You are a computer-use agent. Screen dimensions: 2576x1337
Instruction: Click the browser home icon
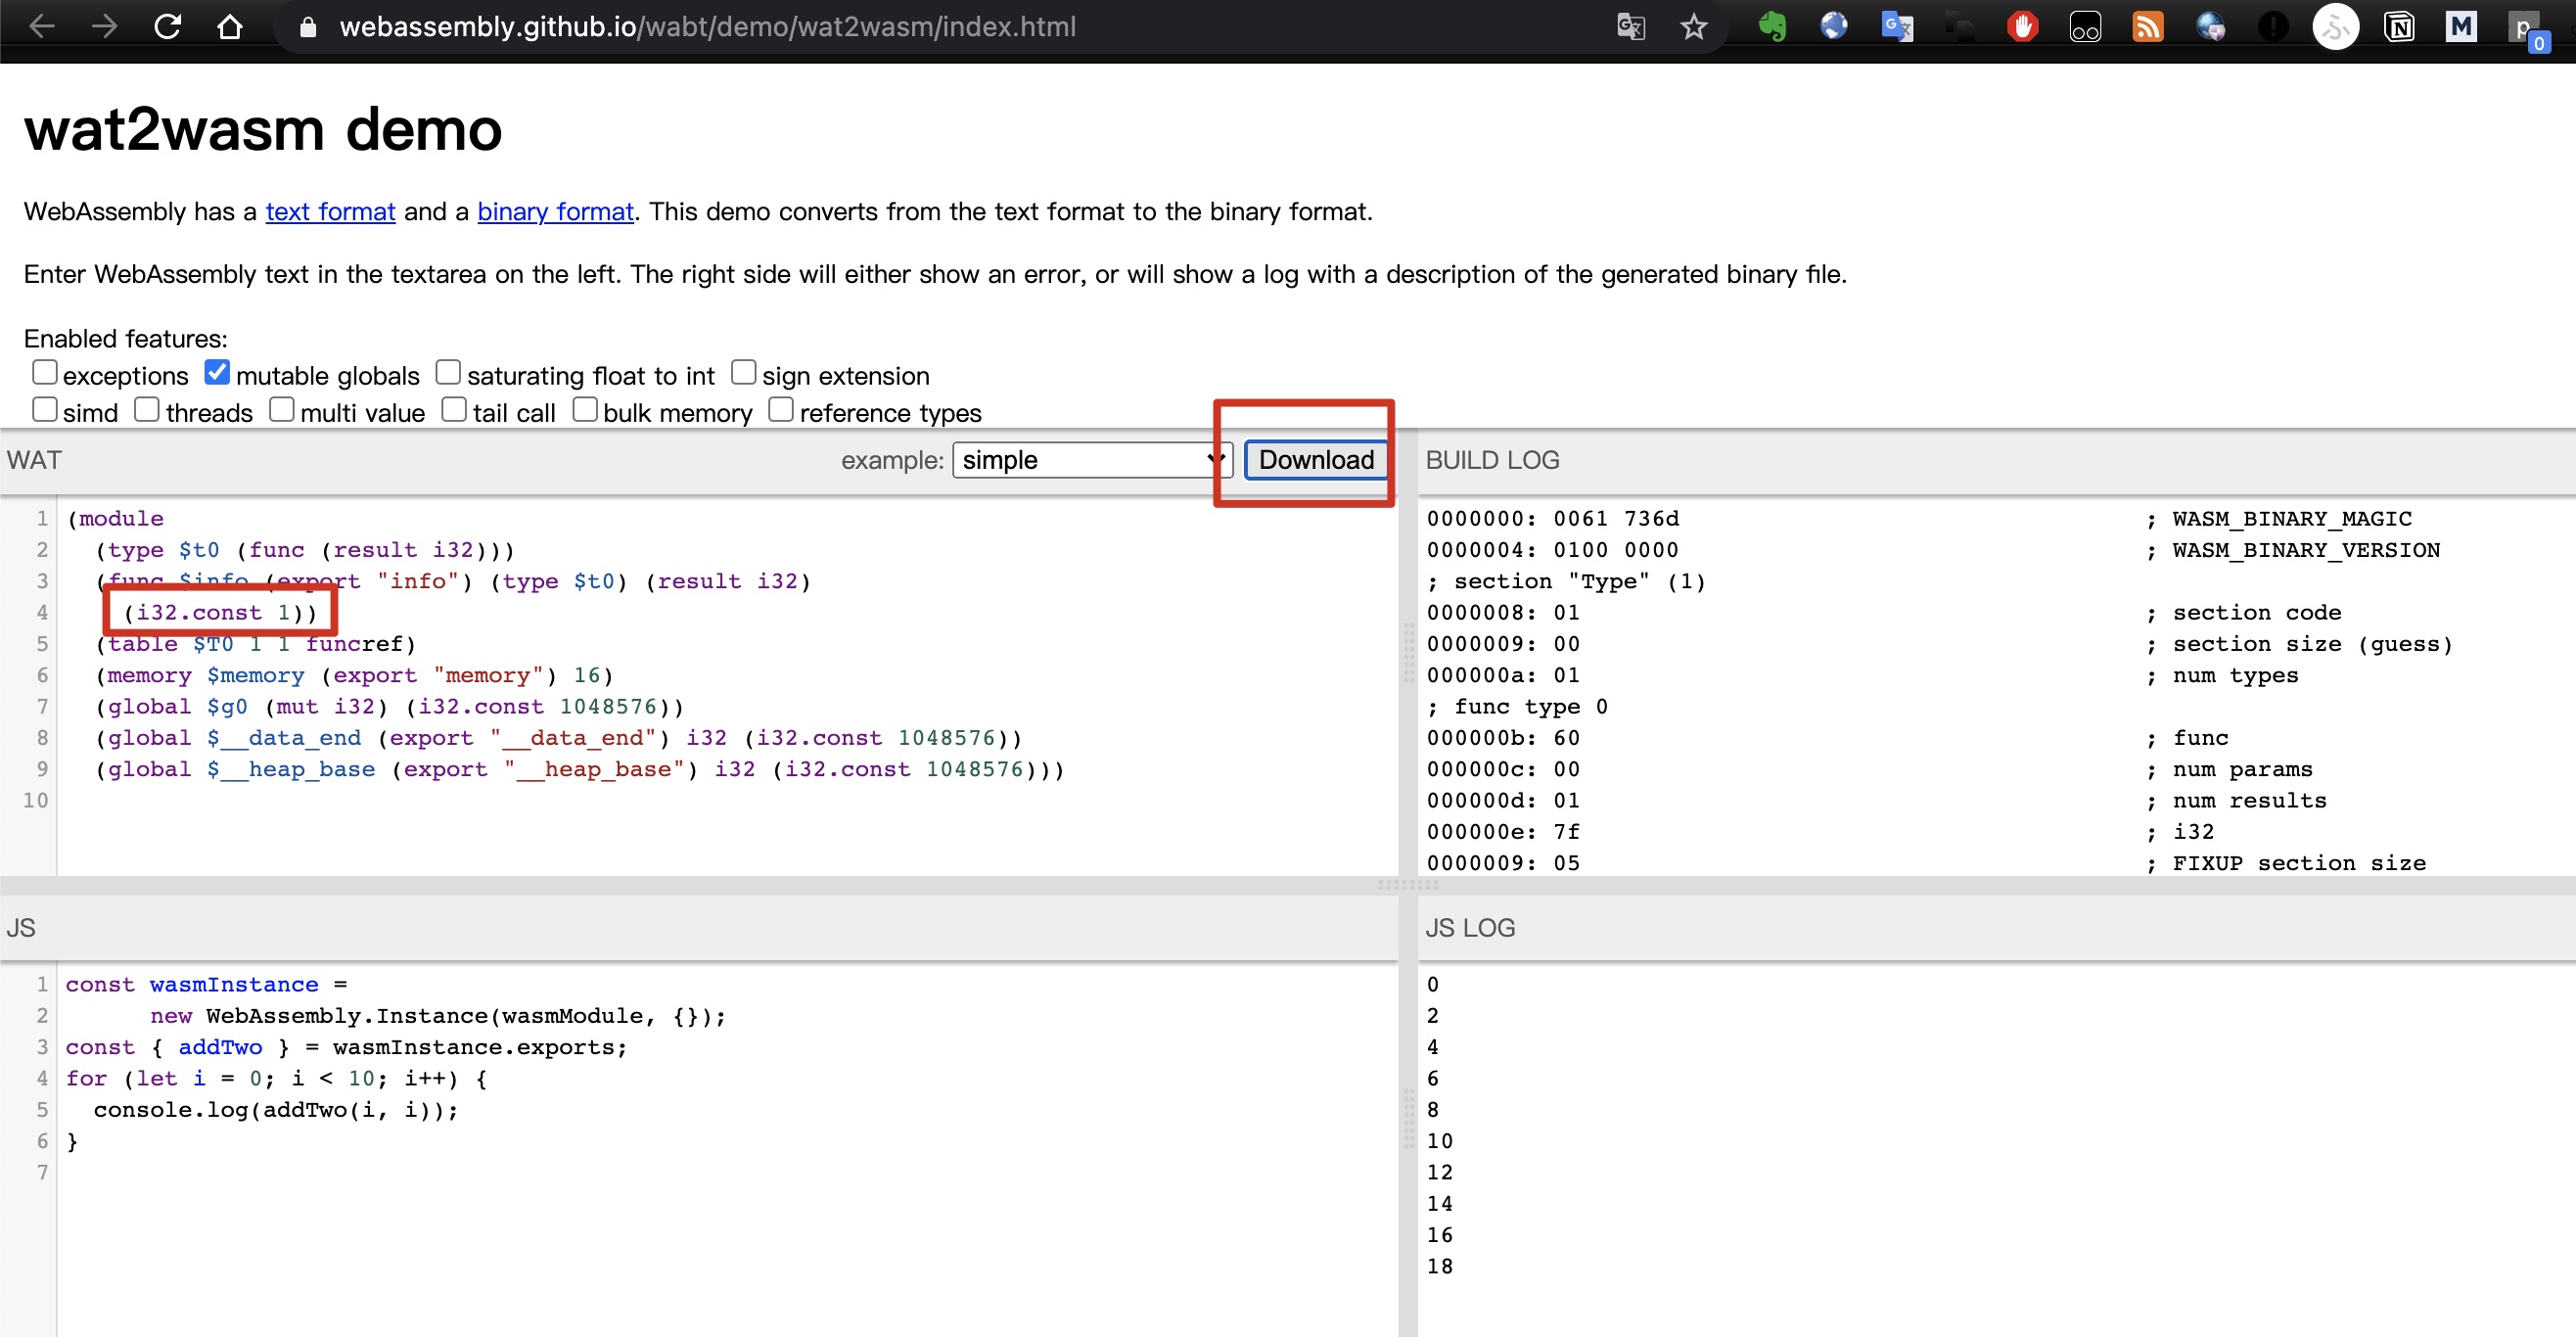pos(230,27)
